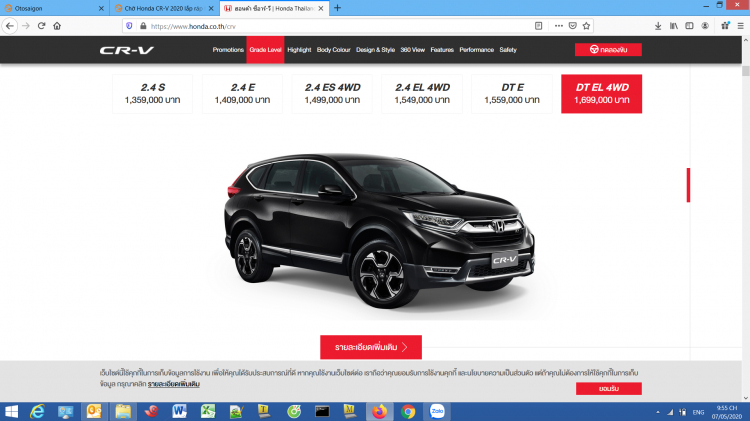
Task: Show hidden tray icons arrow
Action: pyautogui.click(x=658, y=412)
